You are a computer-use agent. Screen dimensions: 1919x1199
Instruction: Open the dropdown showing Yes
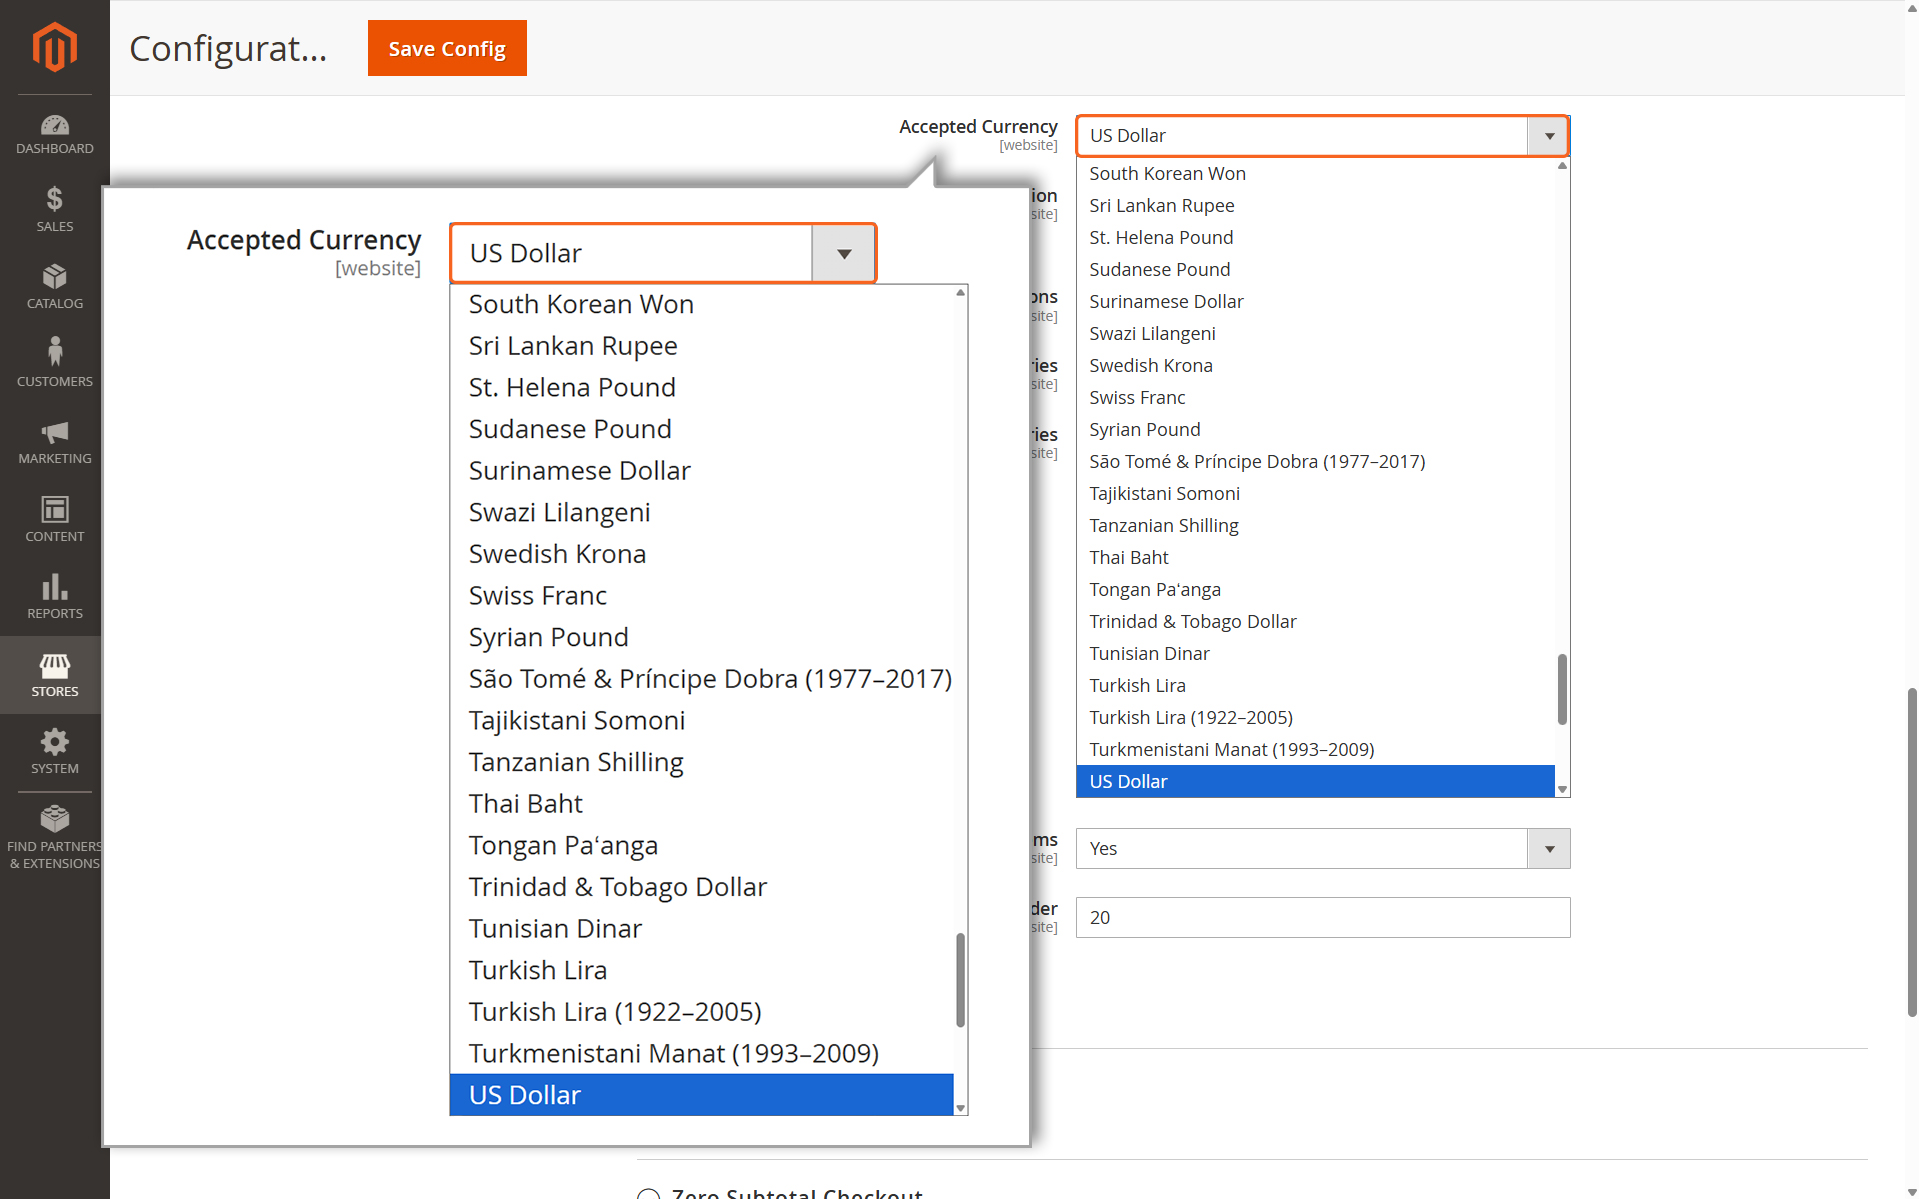point(1322,848)
